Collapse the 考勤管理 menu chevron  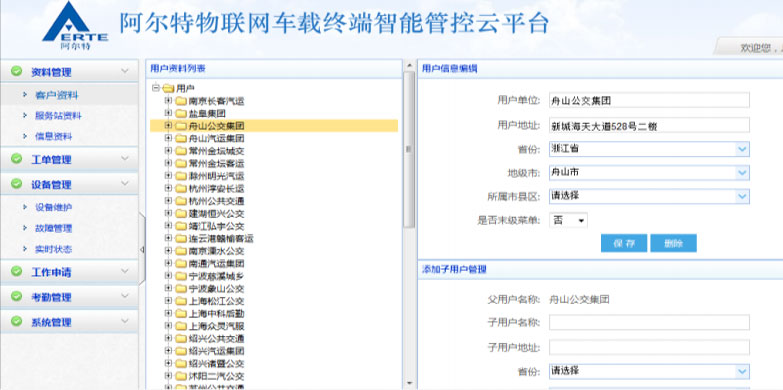[x=125, y=296]
